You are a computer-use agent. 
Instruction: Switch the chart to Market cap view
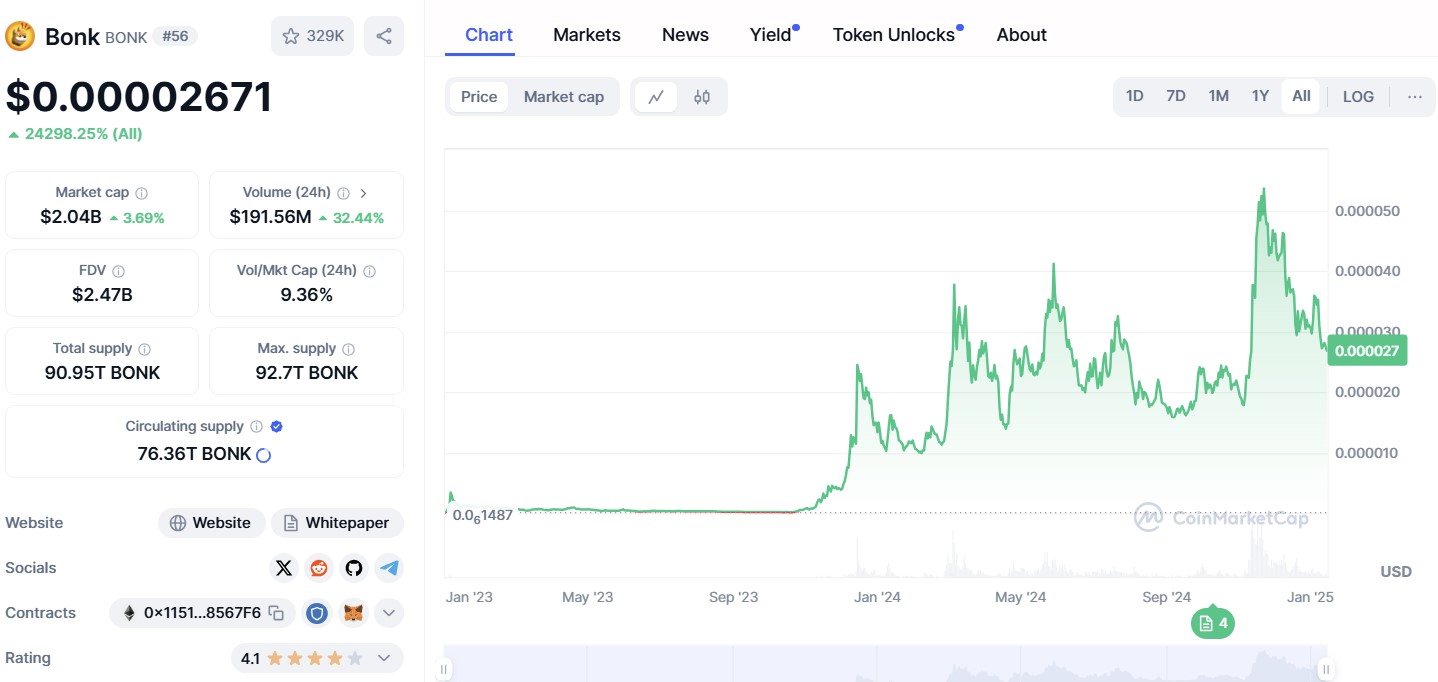tap(563, 96)
